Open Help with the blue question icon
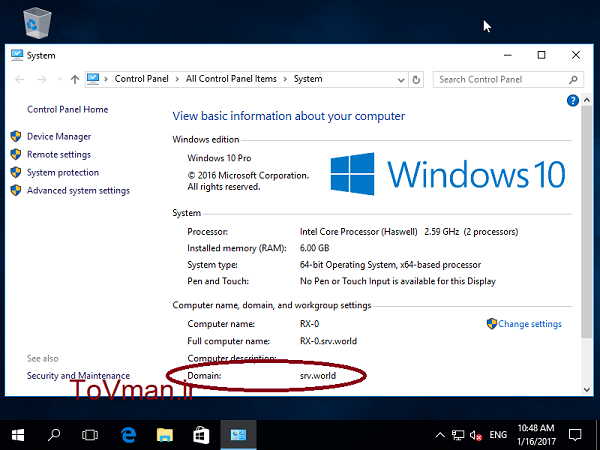Image resolution: width=600 pixels, height=450 pixels. pyautogui.click(x=572, y=101)
